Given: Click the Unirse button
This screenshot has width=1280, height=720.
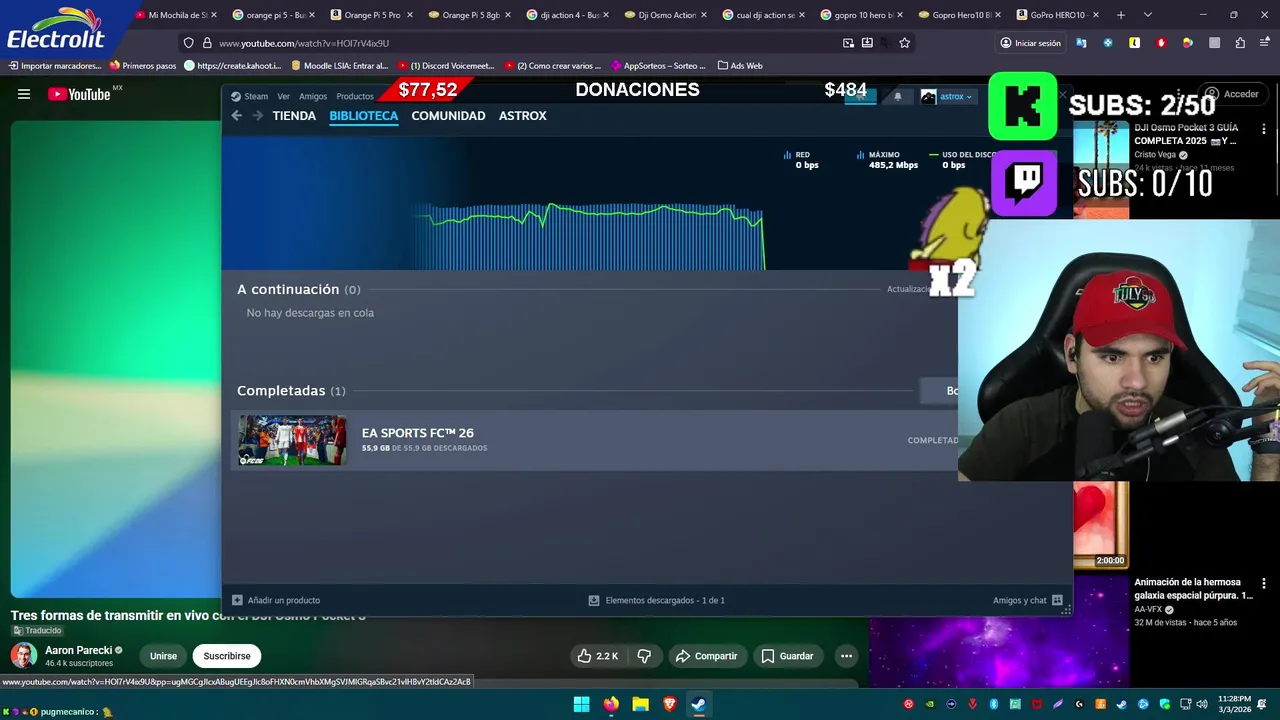Looking at the screenshot, I should tap(163, 656).
